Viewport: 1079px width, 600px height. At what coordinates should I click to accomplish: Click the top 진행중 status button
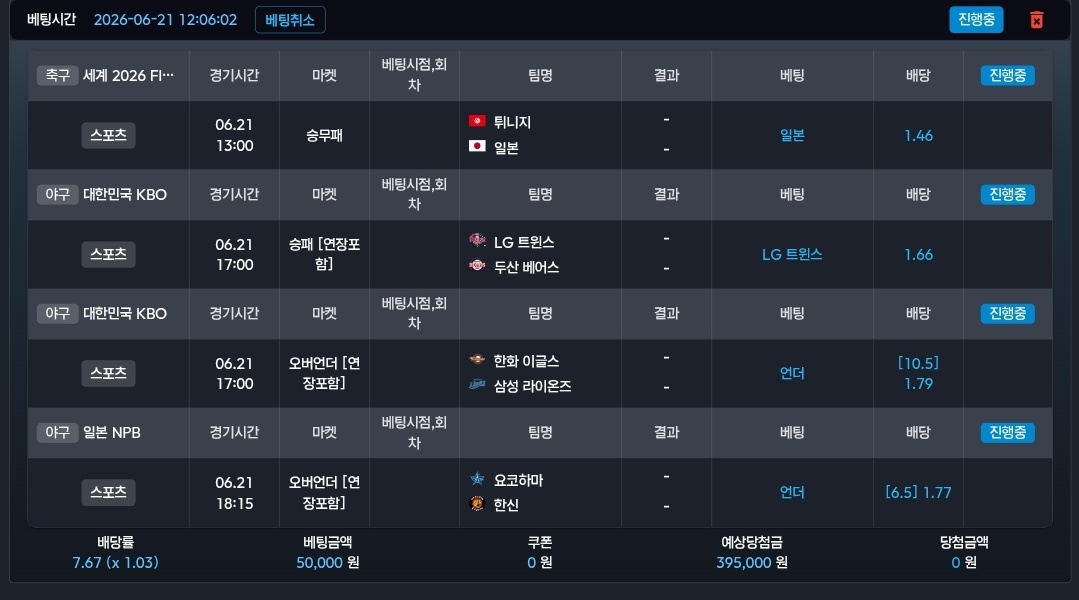(976, 19)
